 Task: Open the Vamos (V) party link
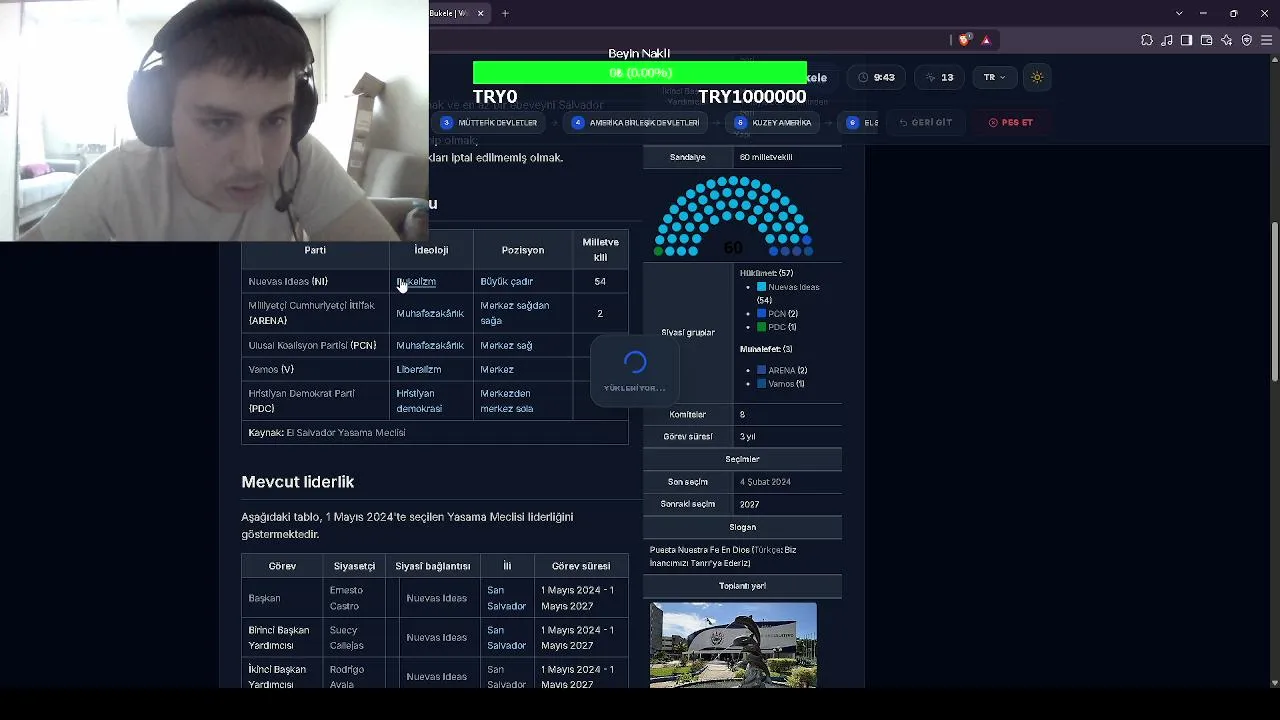click(271, 369)
